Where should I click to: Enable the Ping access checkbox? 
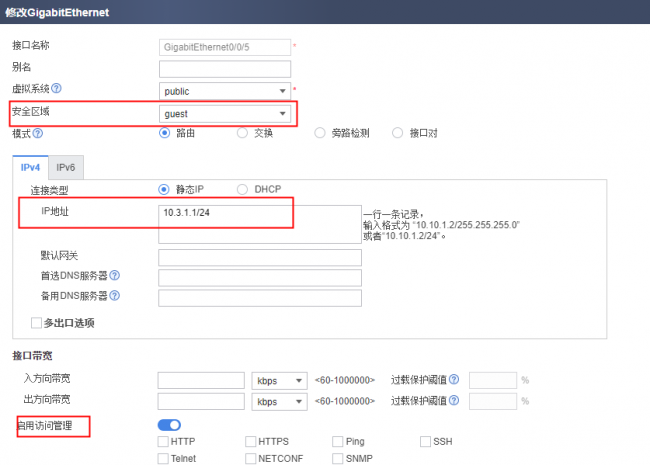click(x=337, y=441)
